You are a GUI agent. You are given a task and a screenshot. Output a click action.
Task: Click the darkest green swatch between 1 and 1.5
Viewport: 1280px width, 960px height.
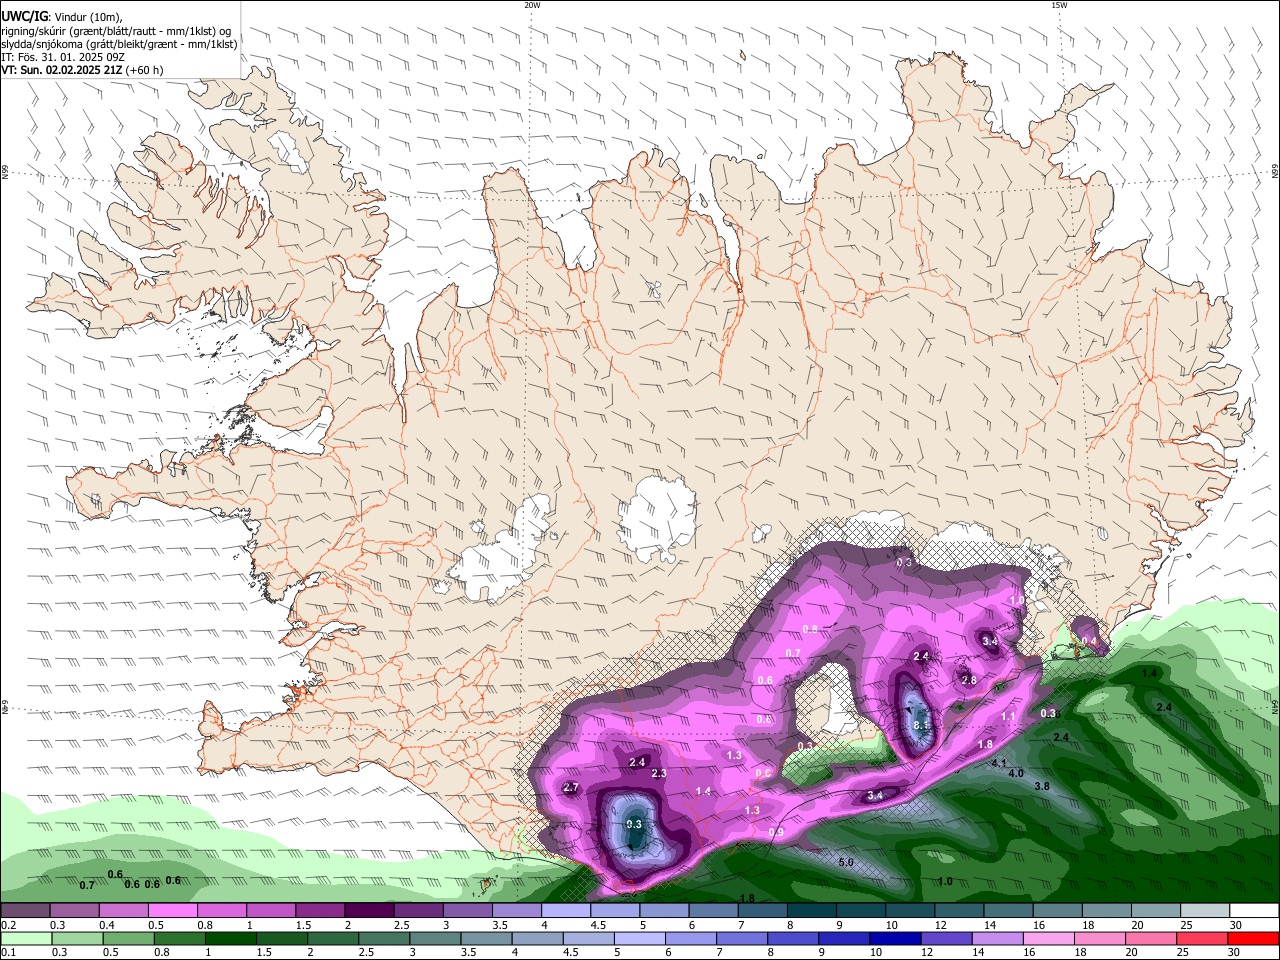[232, 938]
